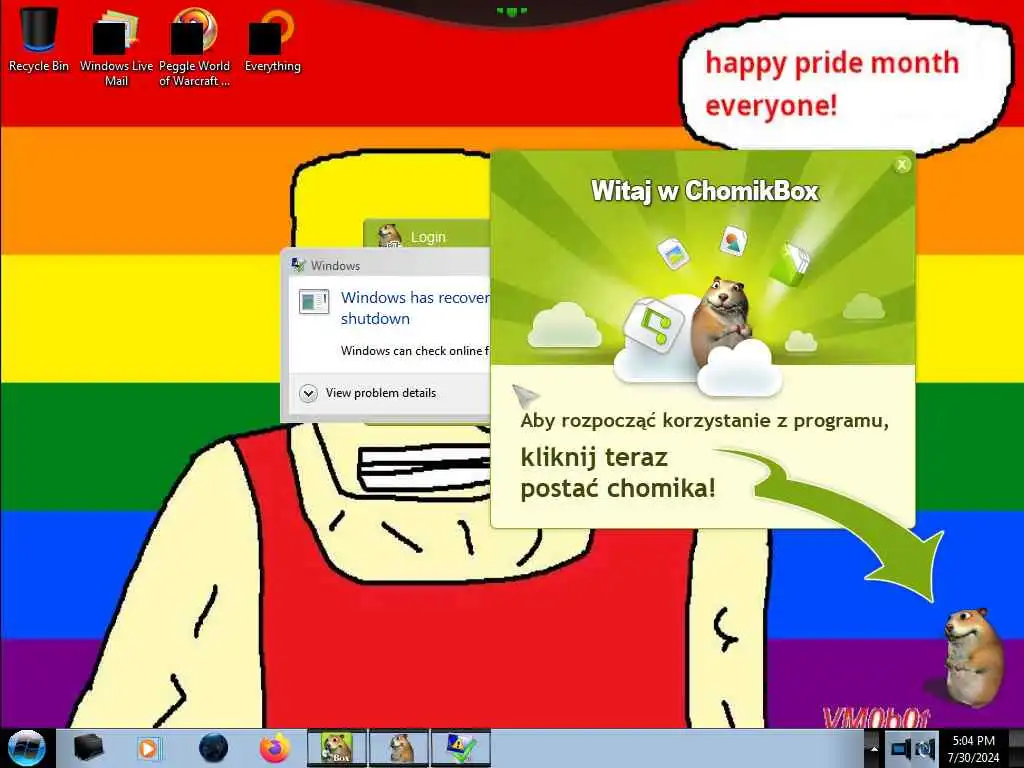Click the "Windows can check online" text
This screenshot has width=1024, height=768.
click(415, 351)
